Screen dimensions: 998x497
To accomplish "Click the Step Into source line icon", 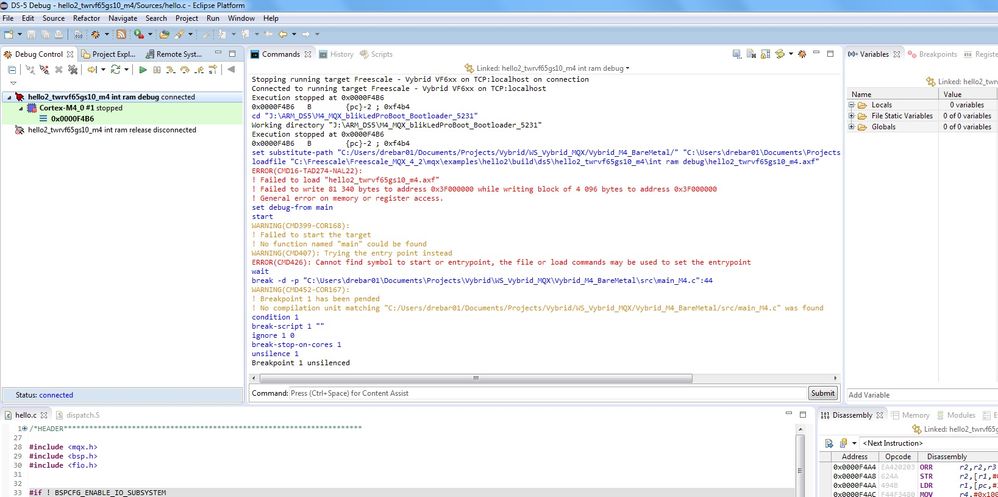I will coord(171,70).
